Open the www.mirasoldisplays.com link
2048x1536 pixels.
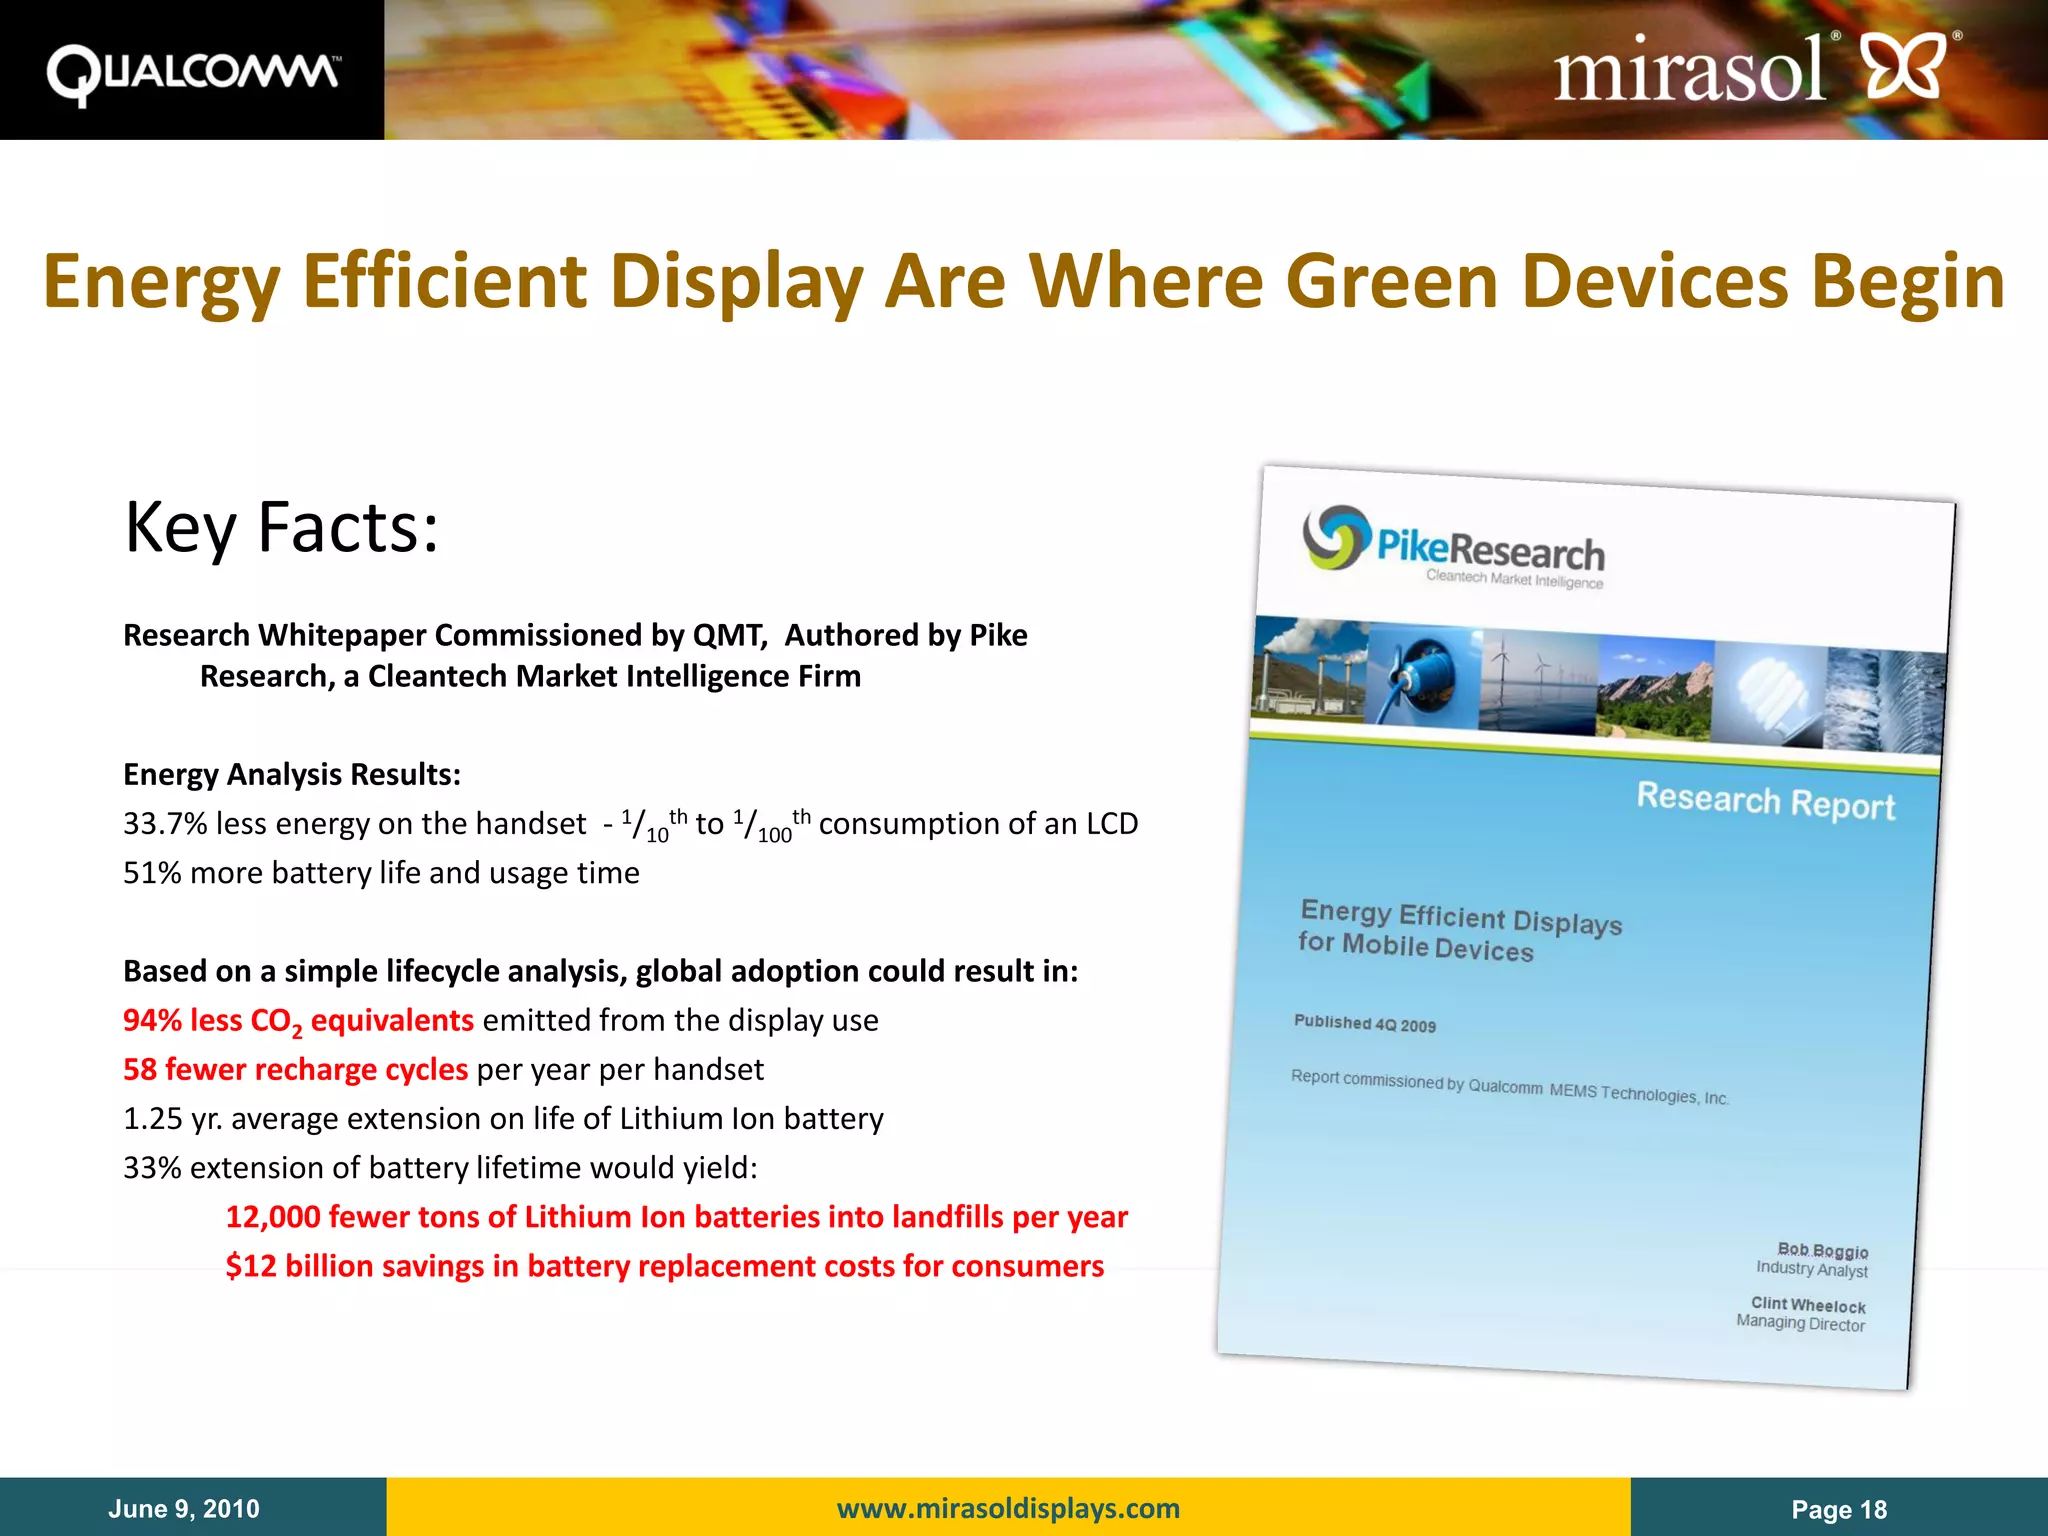coord(1008,1508)
